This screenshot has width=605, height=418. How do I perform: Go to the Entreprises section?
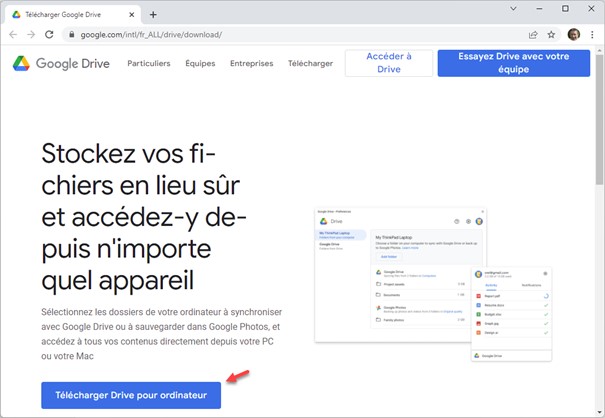[251, 63]
